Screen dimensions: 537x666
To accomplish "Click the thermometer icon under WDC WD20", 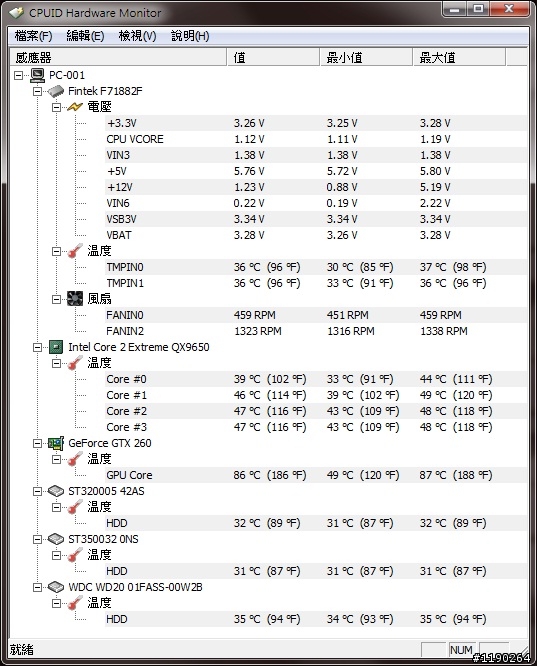I will 75,603.
